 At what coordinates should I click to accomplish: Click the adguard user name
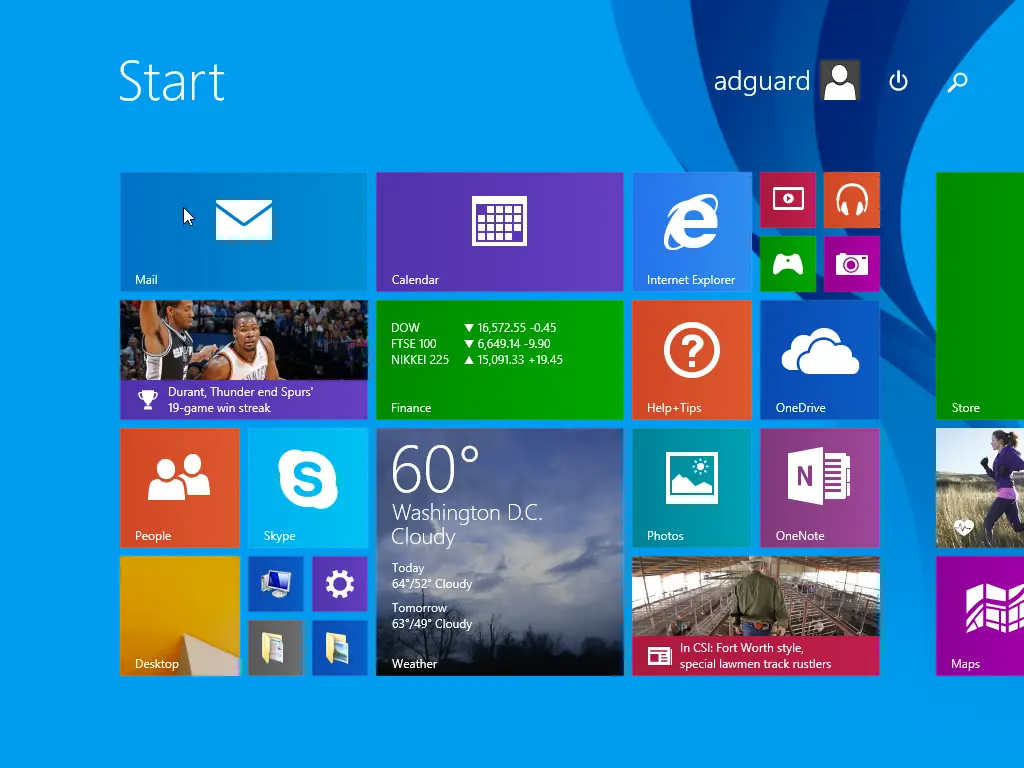[761, 82]
